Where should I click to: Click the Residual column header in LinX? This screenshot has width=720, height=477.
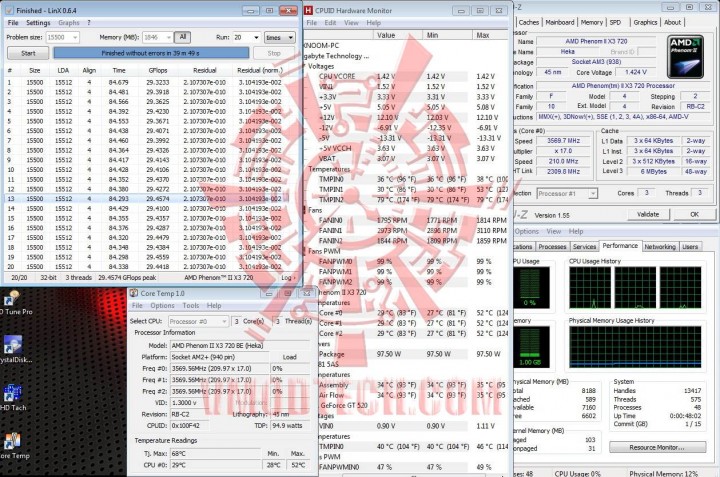point(204,70)
